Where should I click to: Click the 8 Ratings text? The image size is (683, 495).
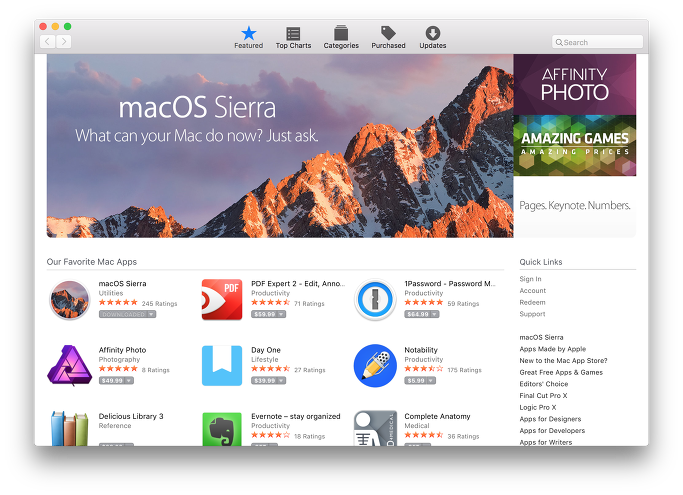[x=156, y=370]
